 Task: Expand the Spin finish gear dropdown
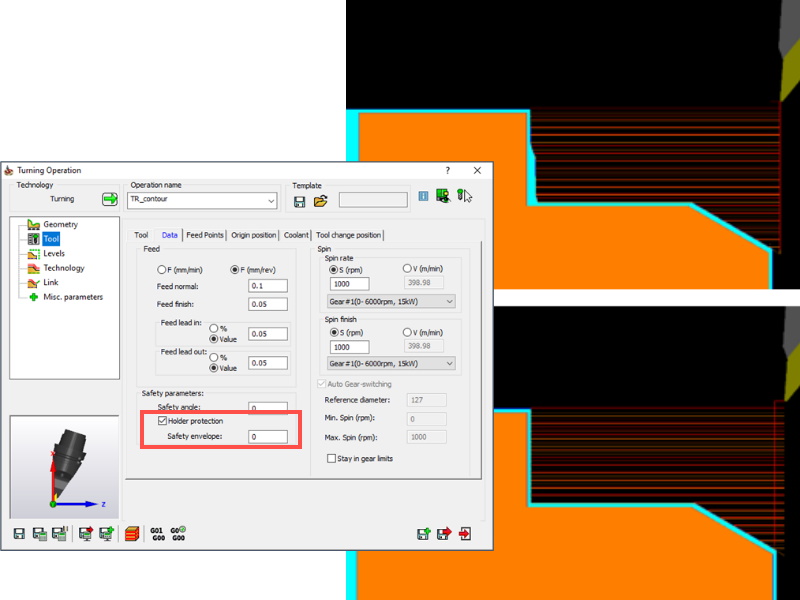pos(448,363)
